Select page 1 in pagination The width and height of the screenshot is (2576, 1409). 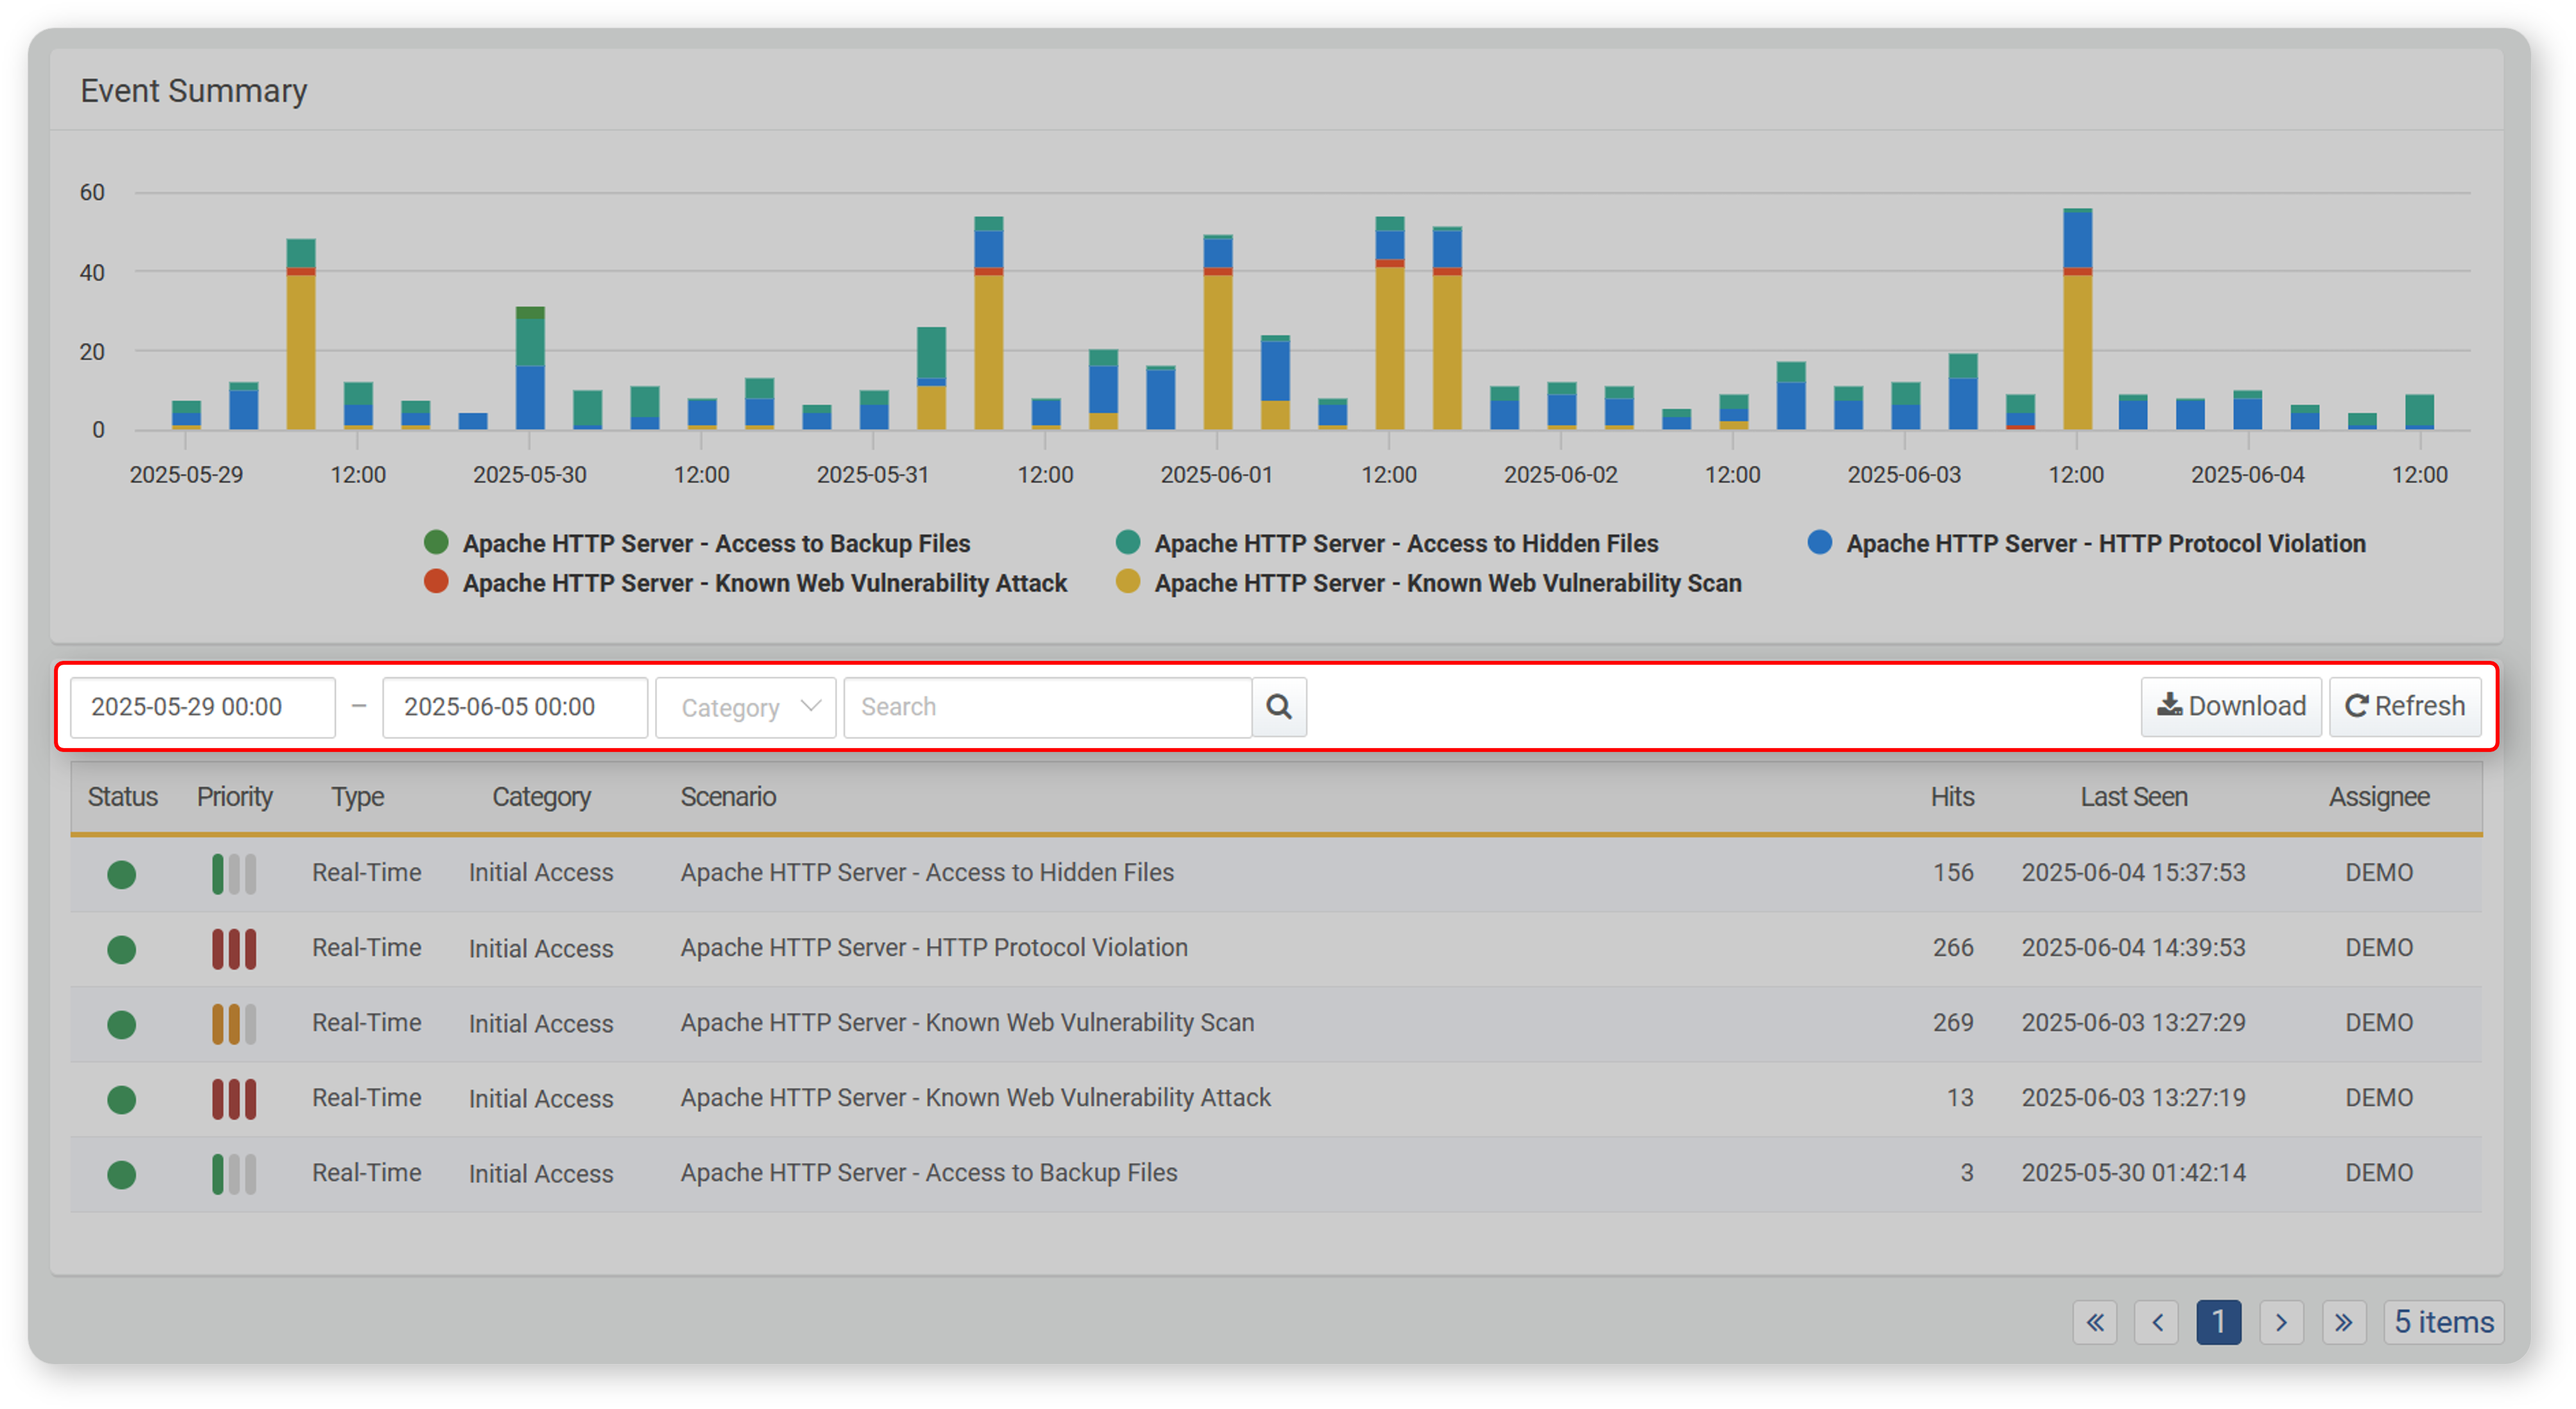2218,1323
